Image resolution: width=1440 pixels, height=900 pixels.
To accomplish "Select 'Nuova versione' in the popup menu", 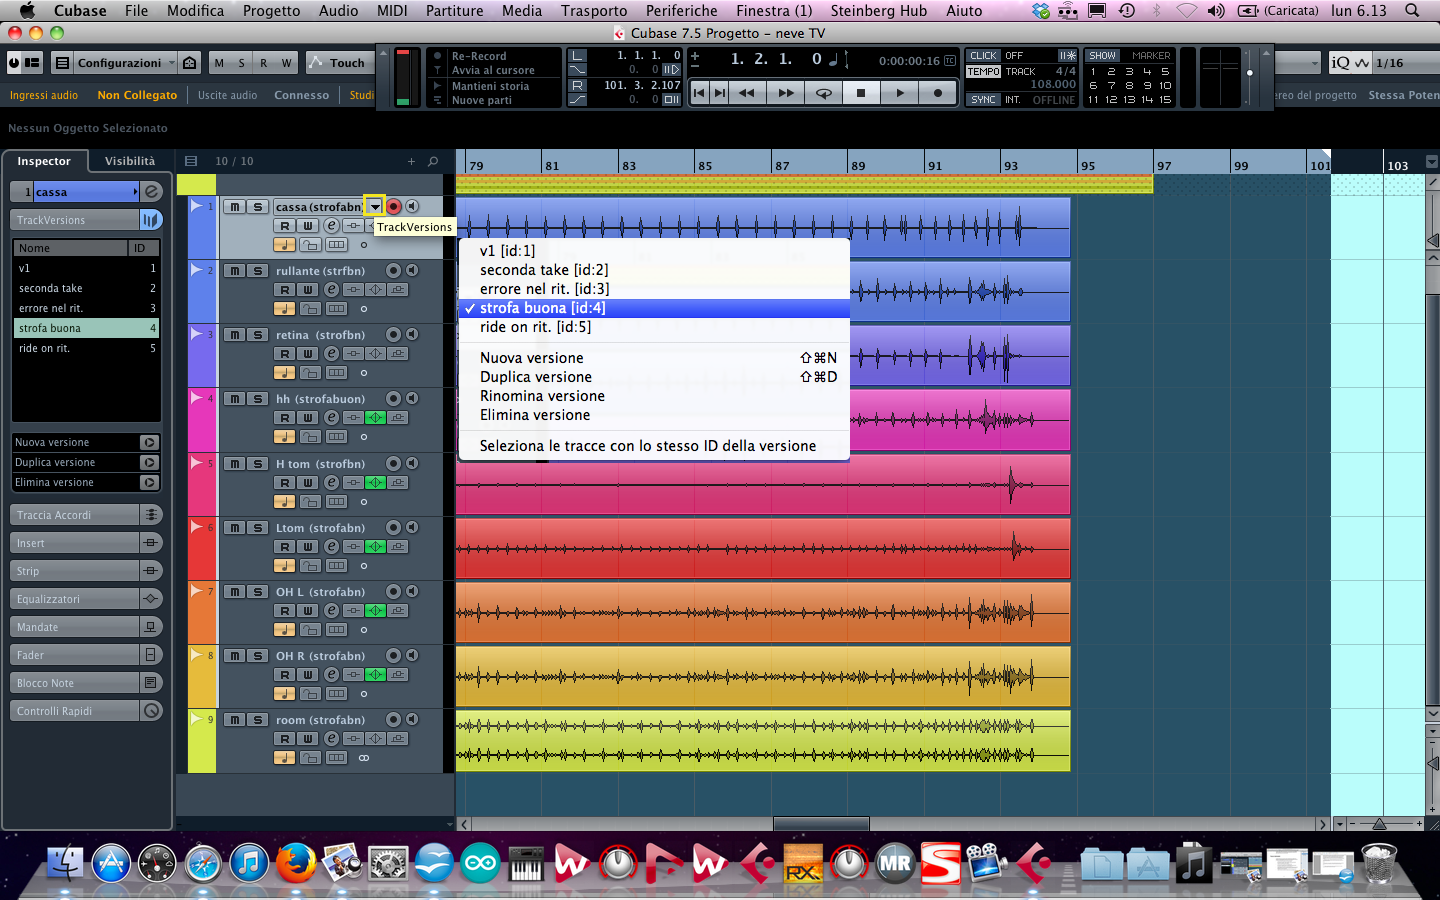I will click(x=654, y=358).
